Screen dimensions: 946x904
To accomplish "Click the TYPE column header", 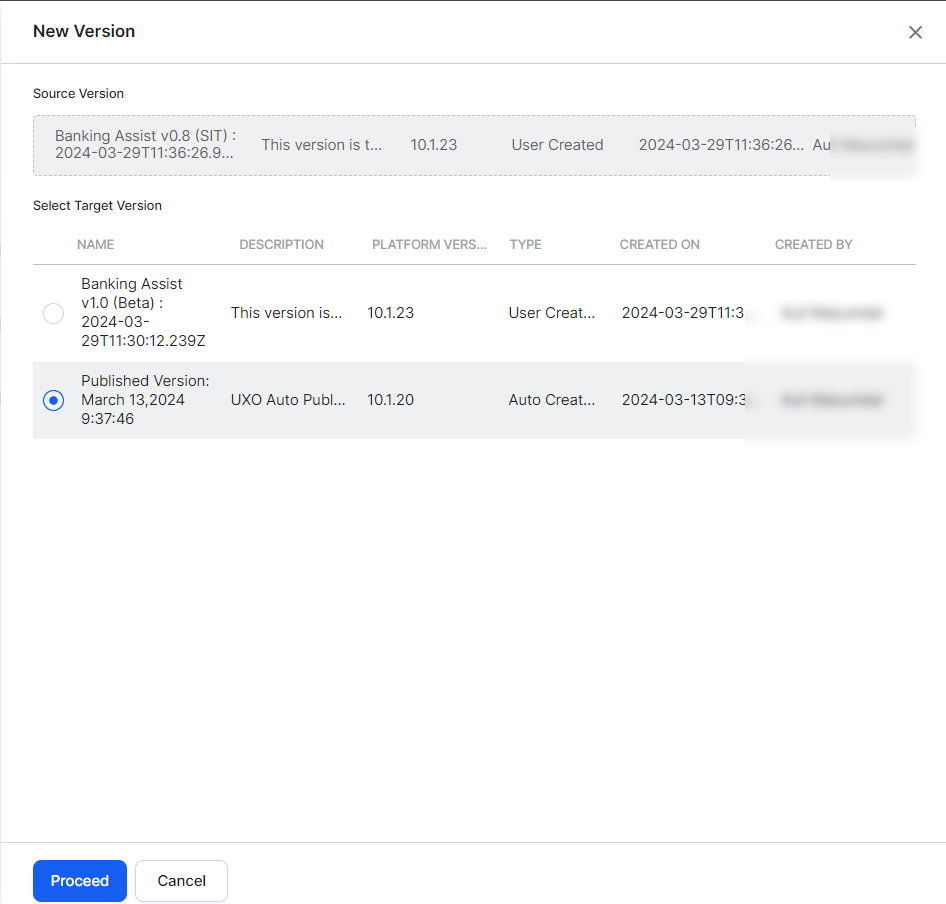I will [x=525, y=244].
